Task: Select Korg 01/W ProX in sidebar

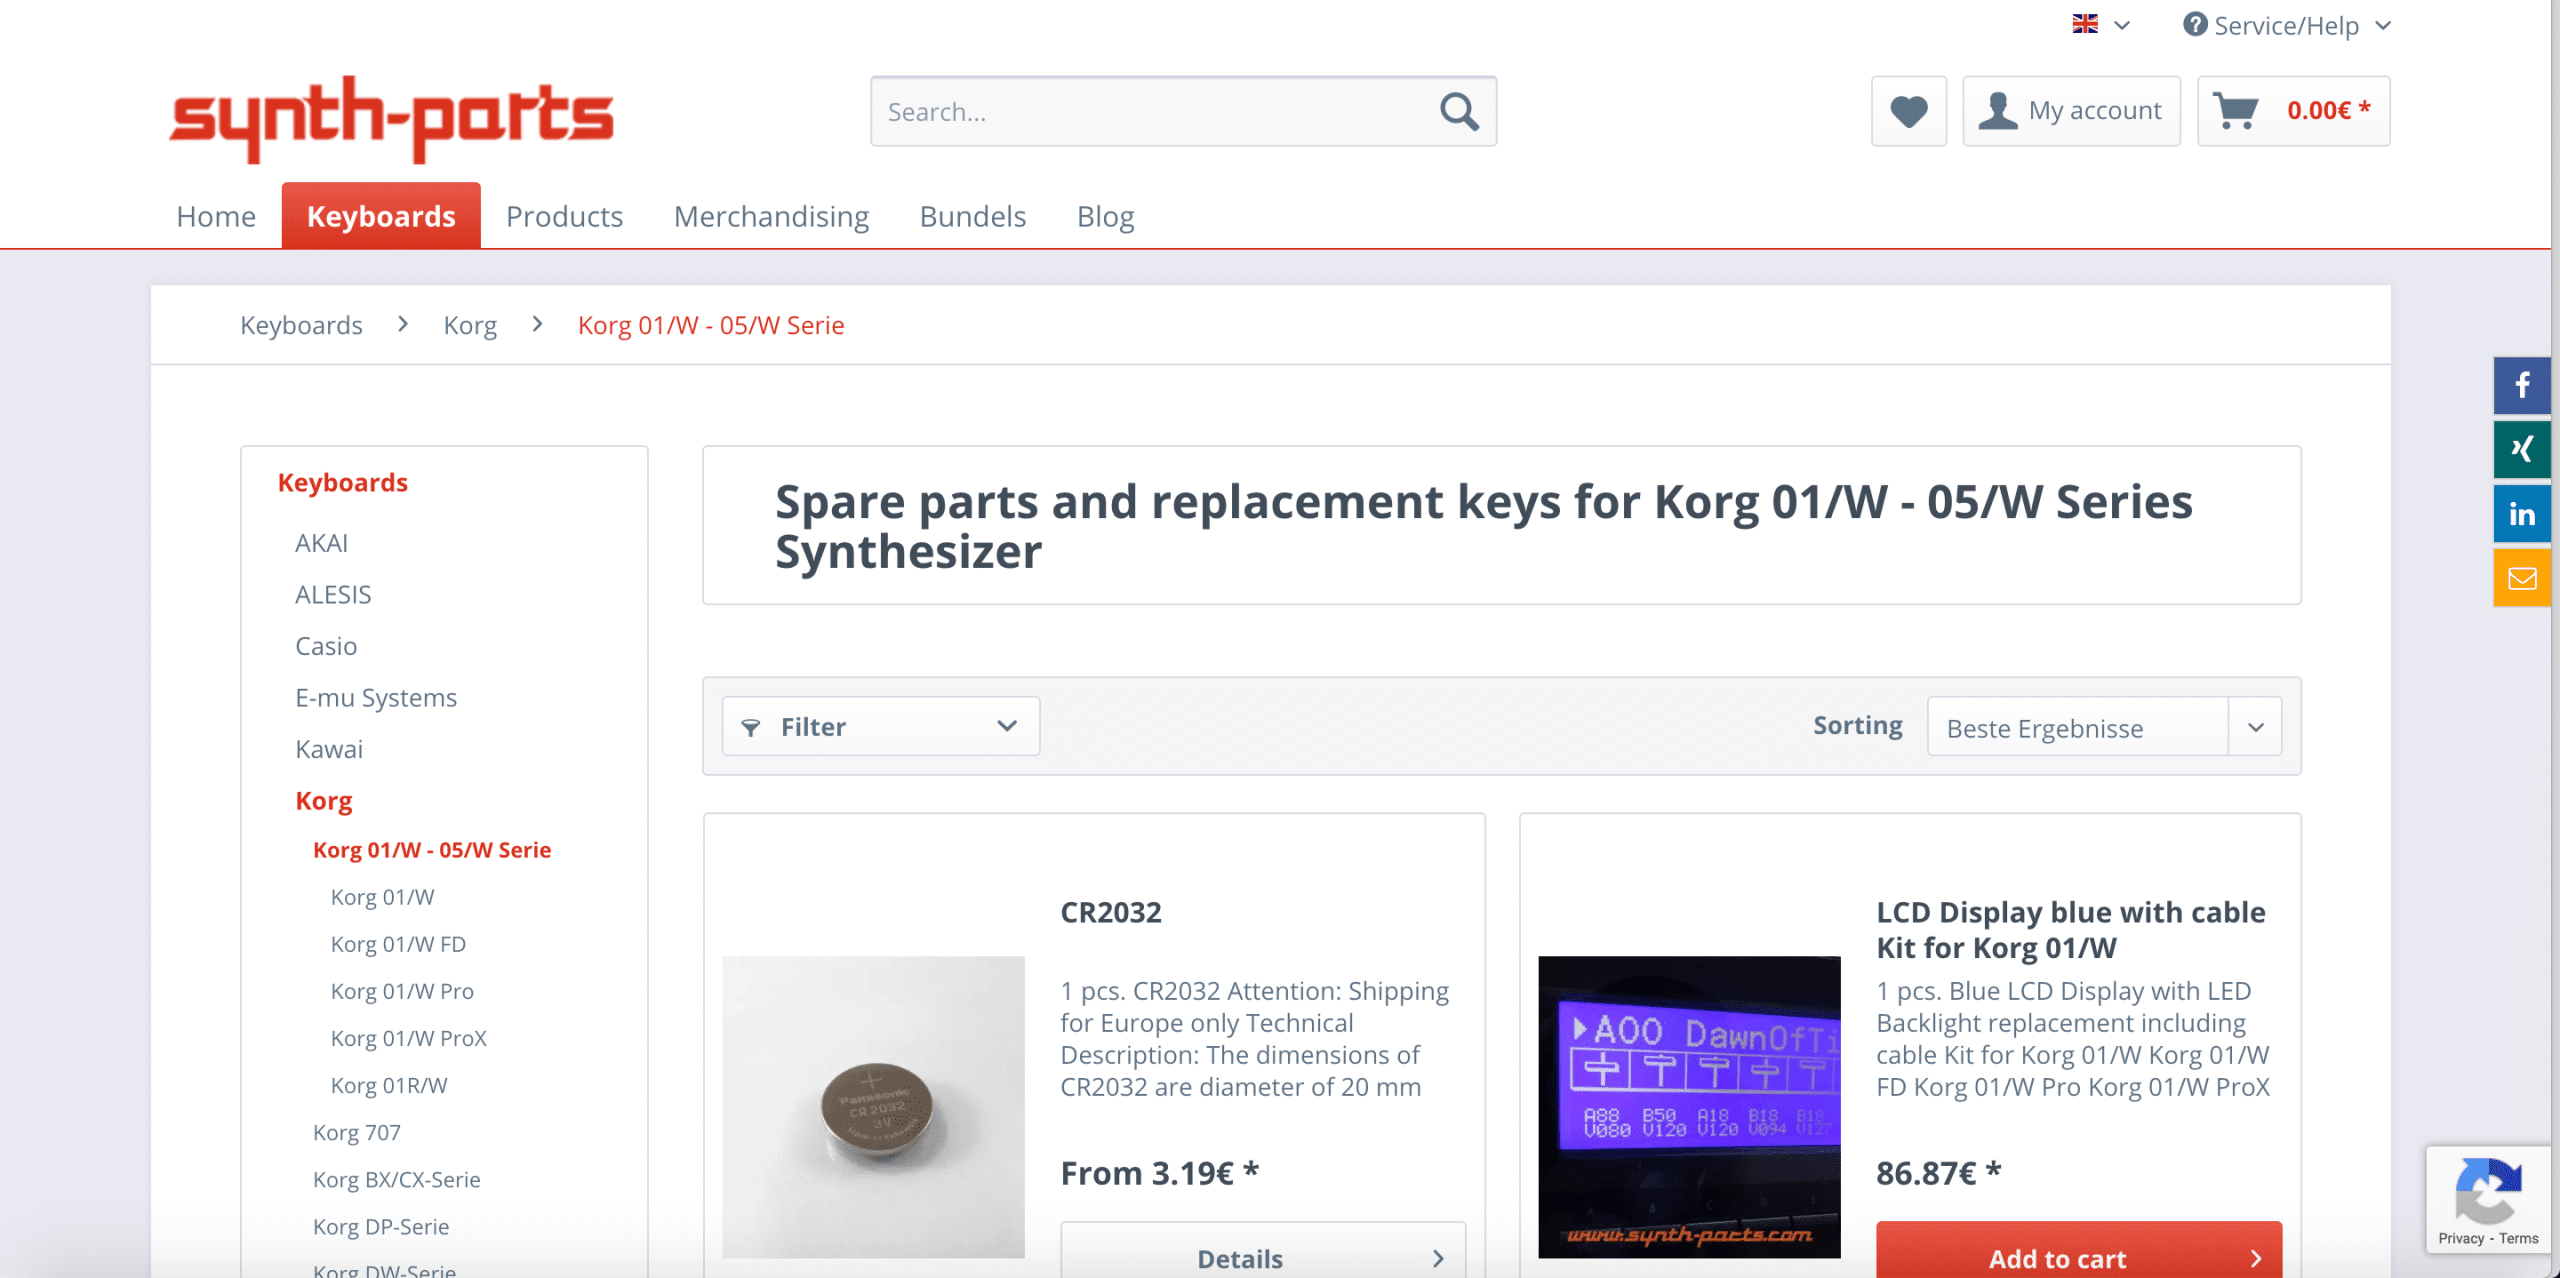Action: pyautogui.click(x=409, y=1038)
